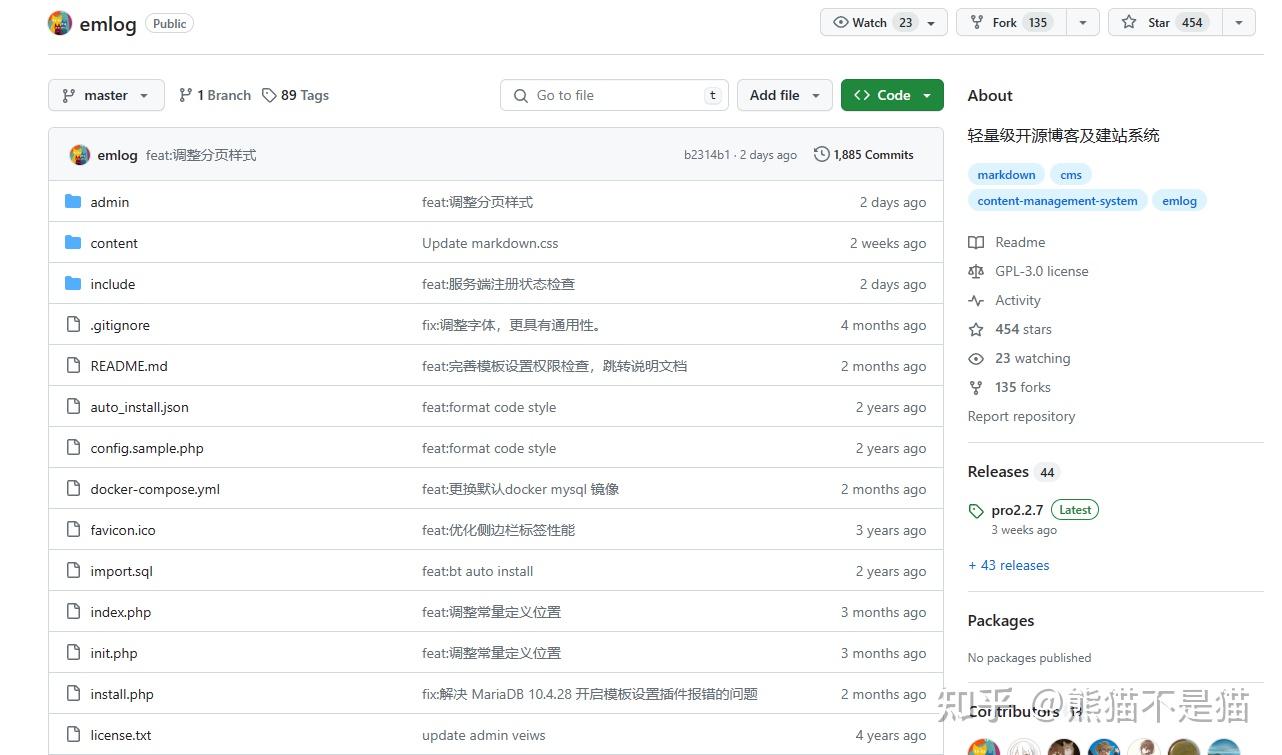Expand the master branch dropdown
Viewport: 1282px width, 755px height.
[x=106, y=95]
